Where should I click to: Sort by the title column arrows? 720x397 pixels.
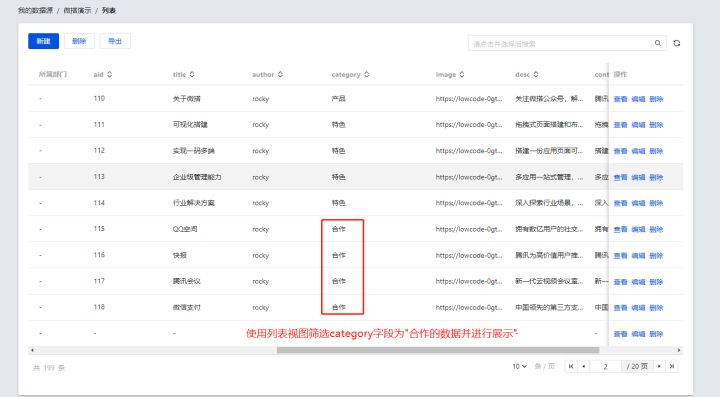(x=192, y=74)
